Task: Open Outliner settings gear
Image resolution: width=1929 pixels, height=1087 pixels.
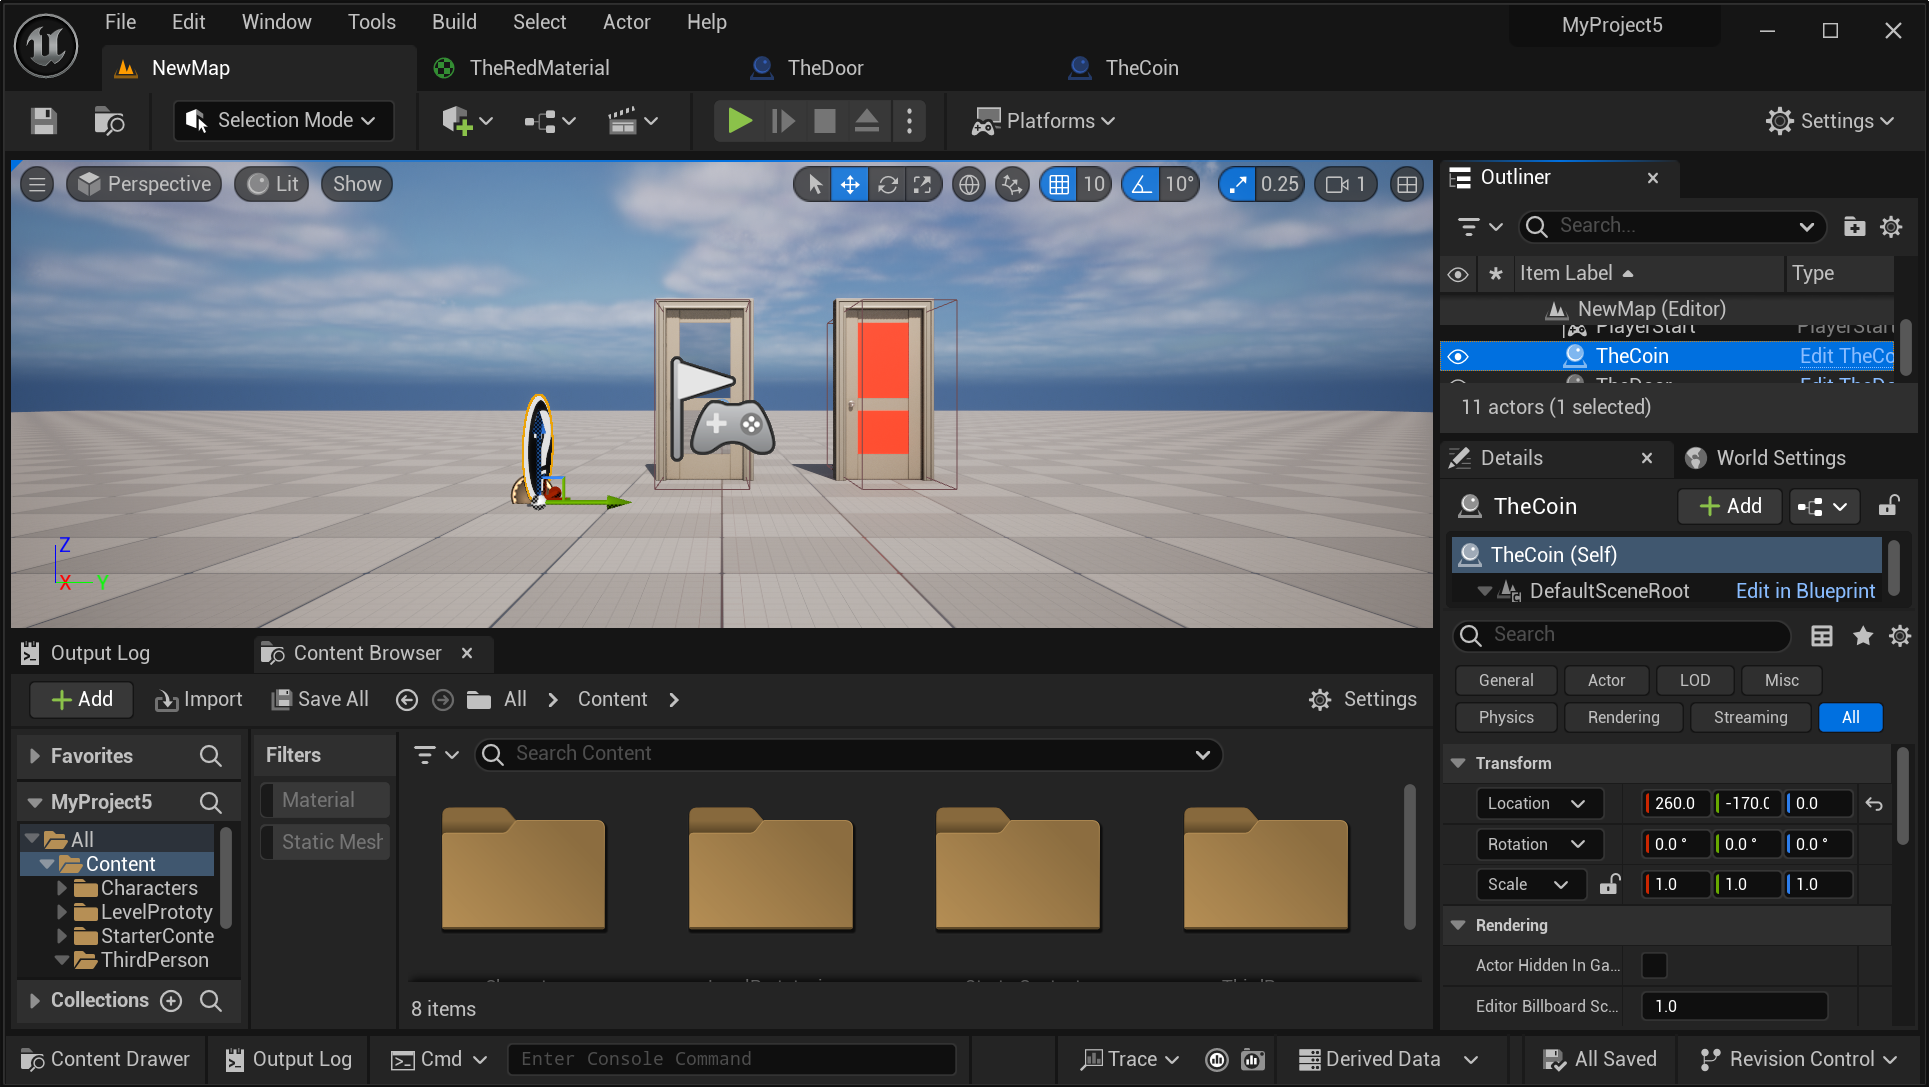Action: pos(1891,226)
